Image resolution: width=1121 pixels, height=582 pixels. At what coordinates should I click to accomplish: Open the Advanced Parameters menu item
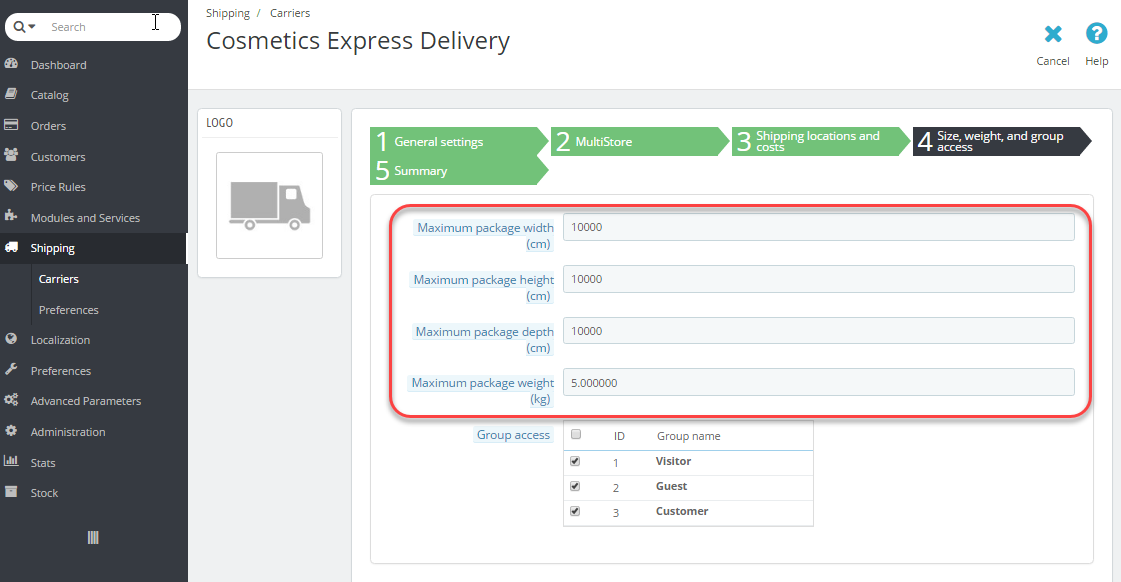tap(86, 401)
